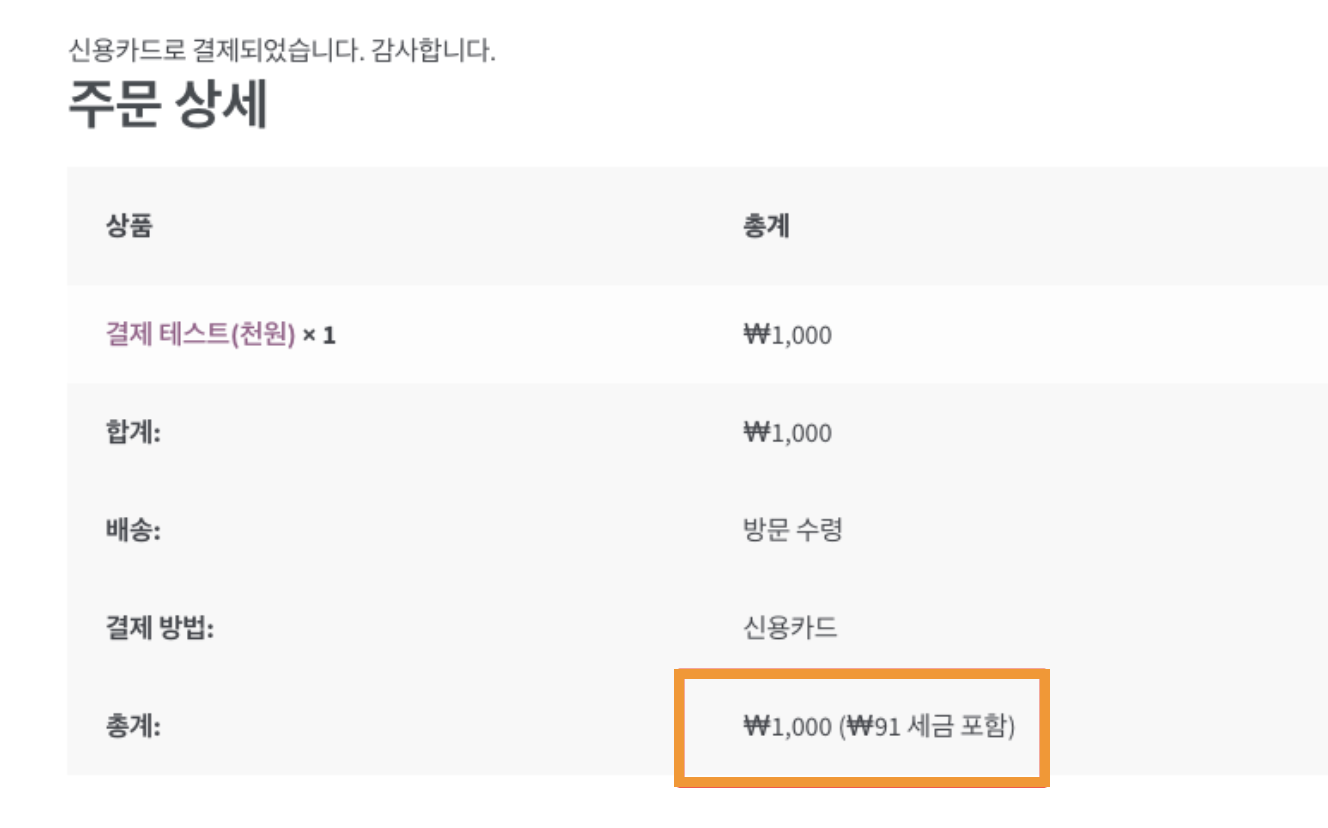The image size is (1328, 828).
Task: Click the 배송: row label
Action: pyautogui.click(x=133, y=529)
